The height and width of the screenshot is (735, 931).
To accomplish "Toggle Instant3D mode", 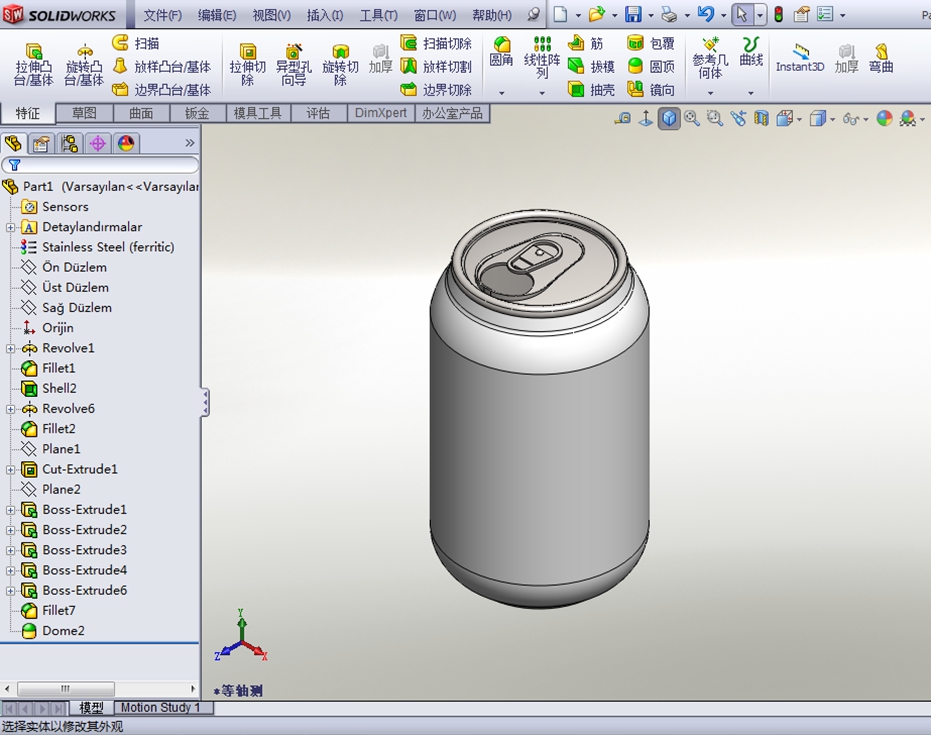I will [x=800, y=58].
